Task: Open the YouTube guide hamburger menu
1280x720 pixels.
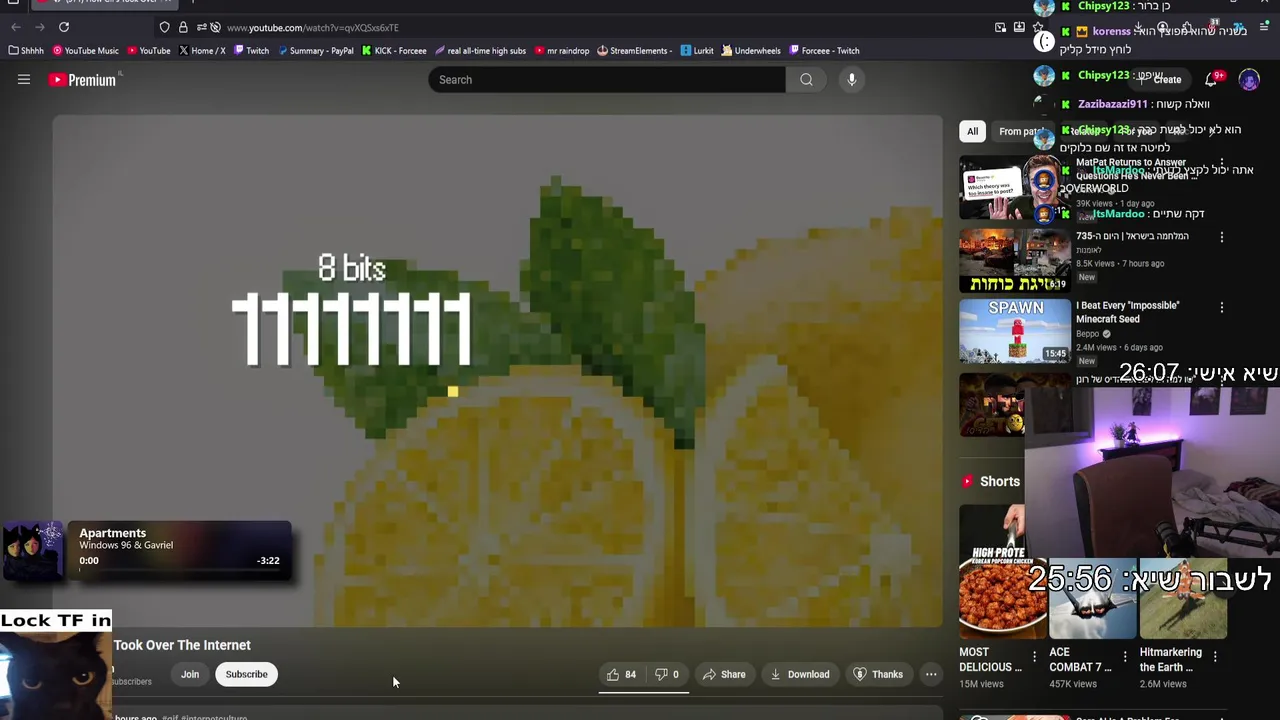Action: coord(24,80)
